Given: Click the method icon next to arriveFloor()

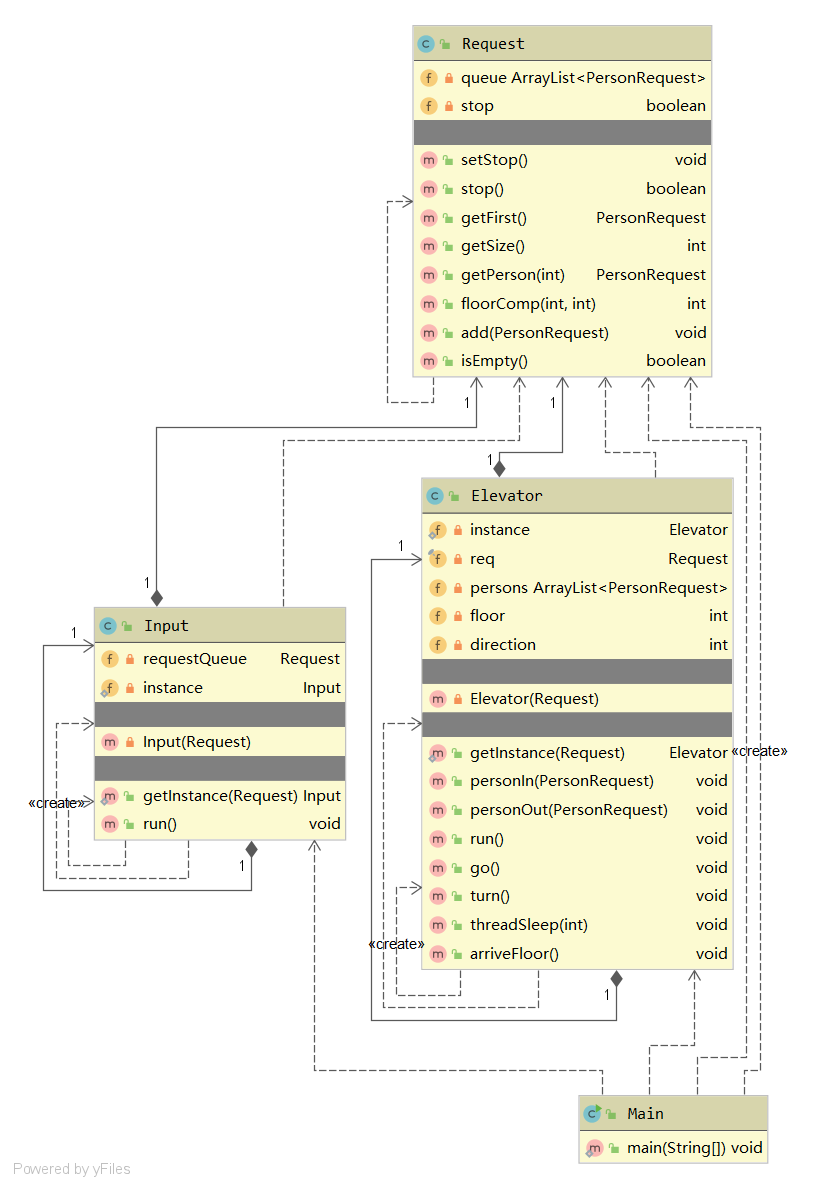Looking at the screenshot, I should click(x=437, y=954).
